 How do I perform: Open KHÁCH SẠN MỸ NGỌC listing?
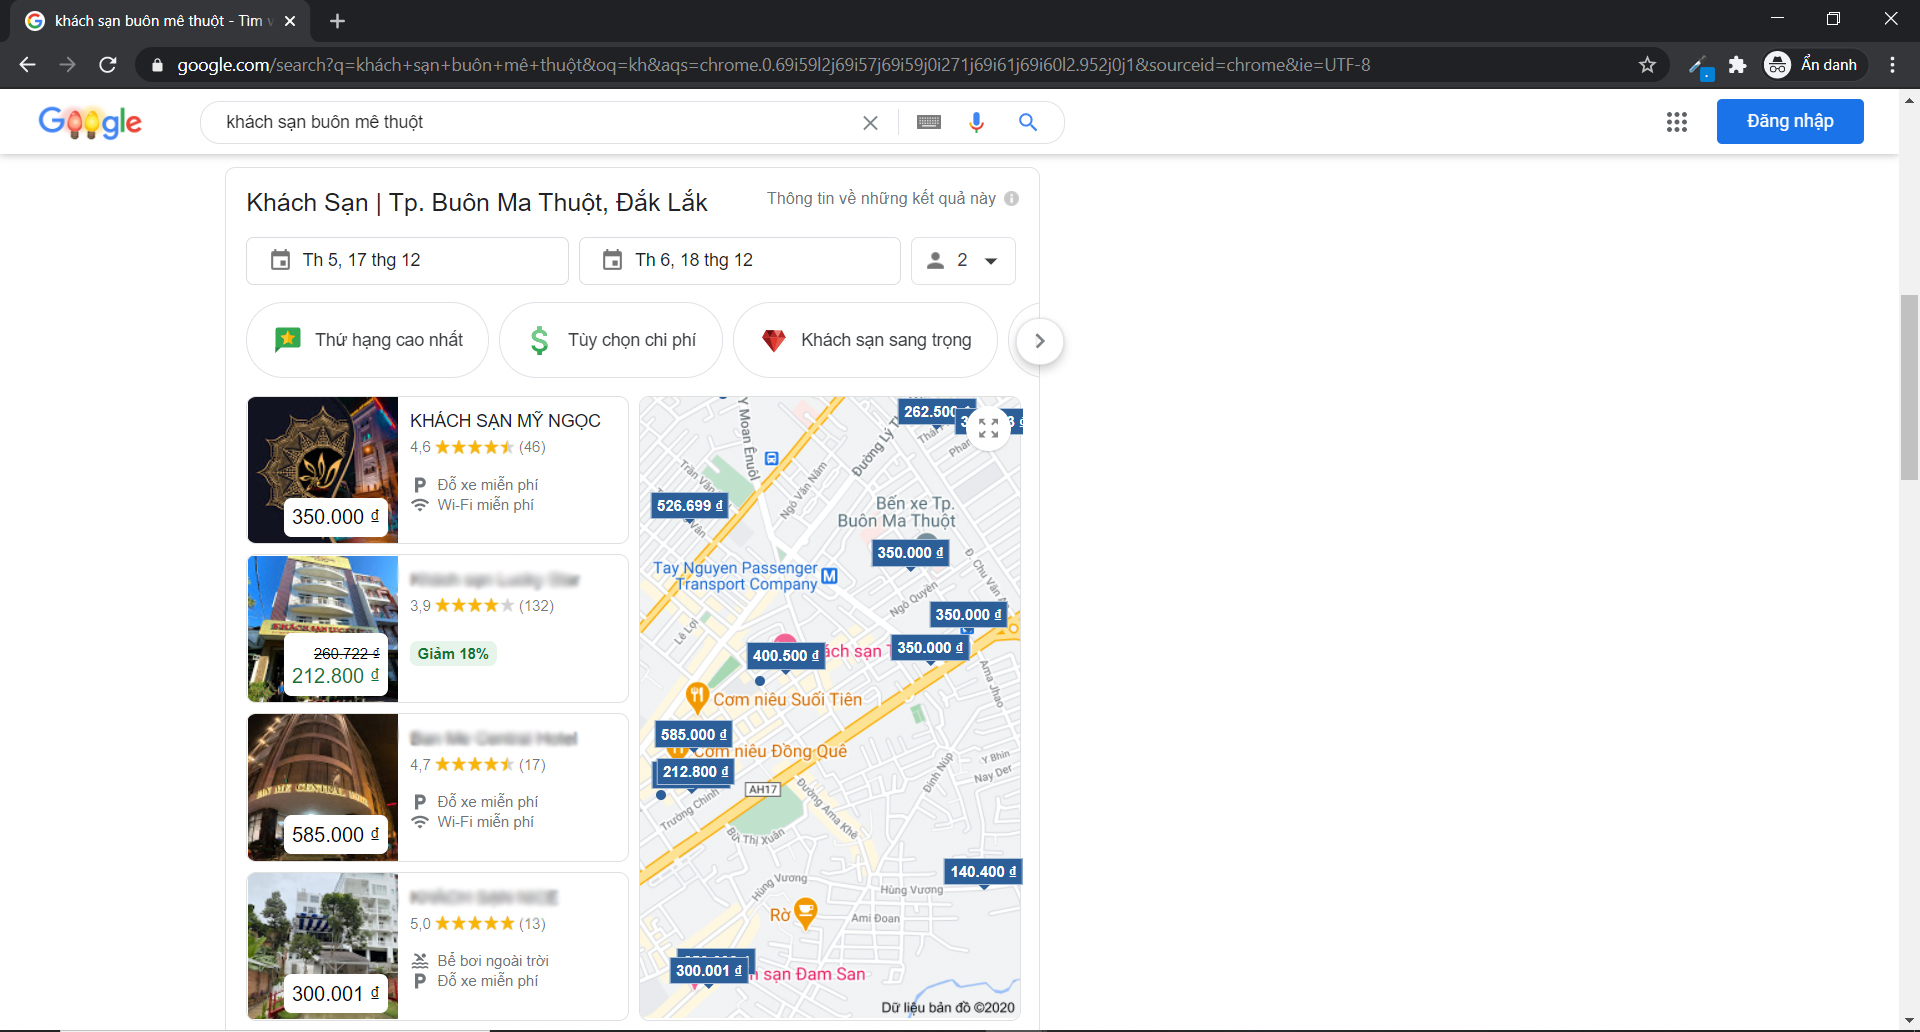[505, 420]
